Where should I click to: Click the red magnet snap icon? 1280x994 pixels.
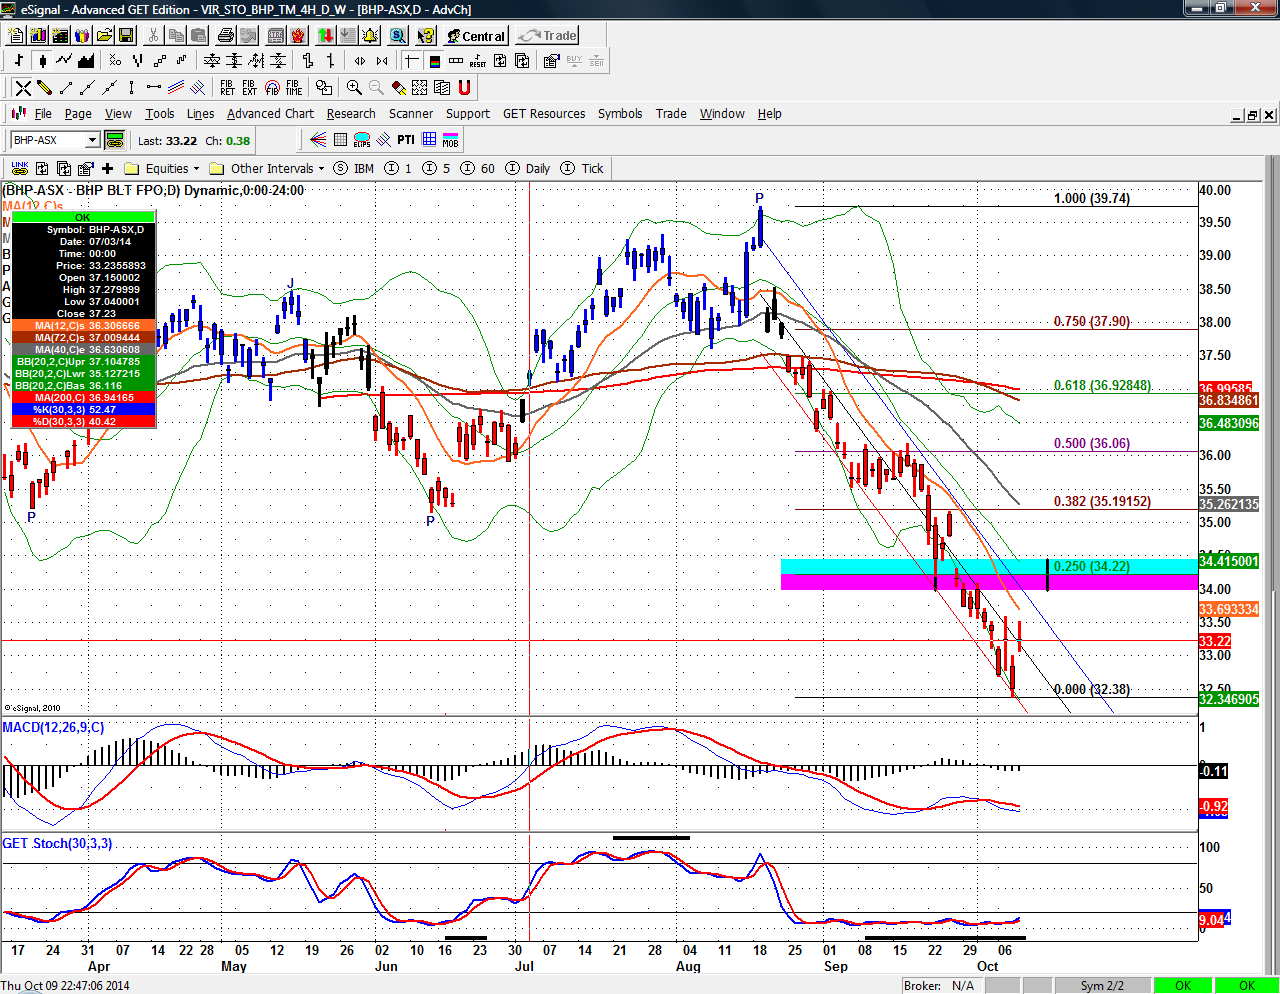[464, 88]
